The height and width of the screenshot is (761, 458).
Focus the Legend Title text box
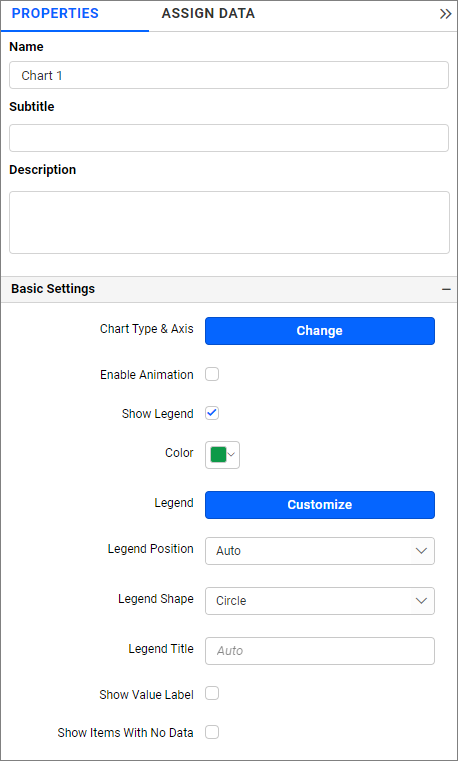click(320, 651)
